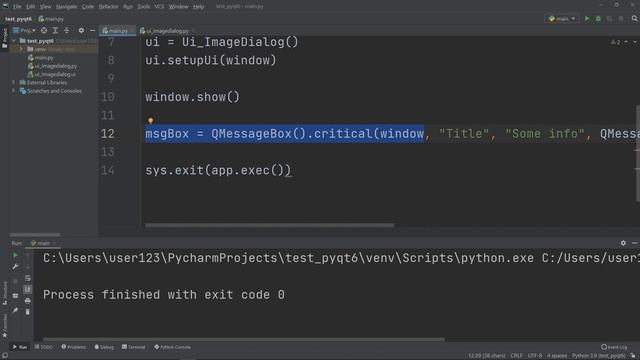Open Project panel settings gear

81,31
